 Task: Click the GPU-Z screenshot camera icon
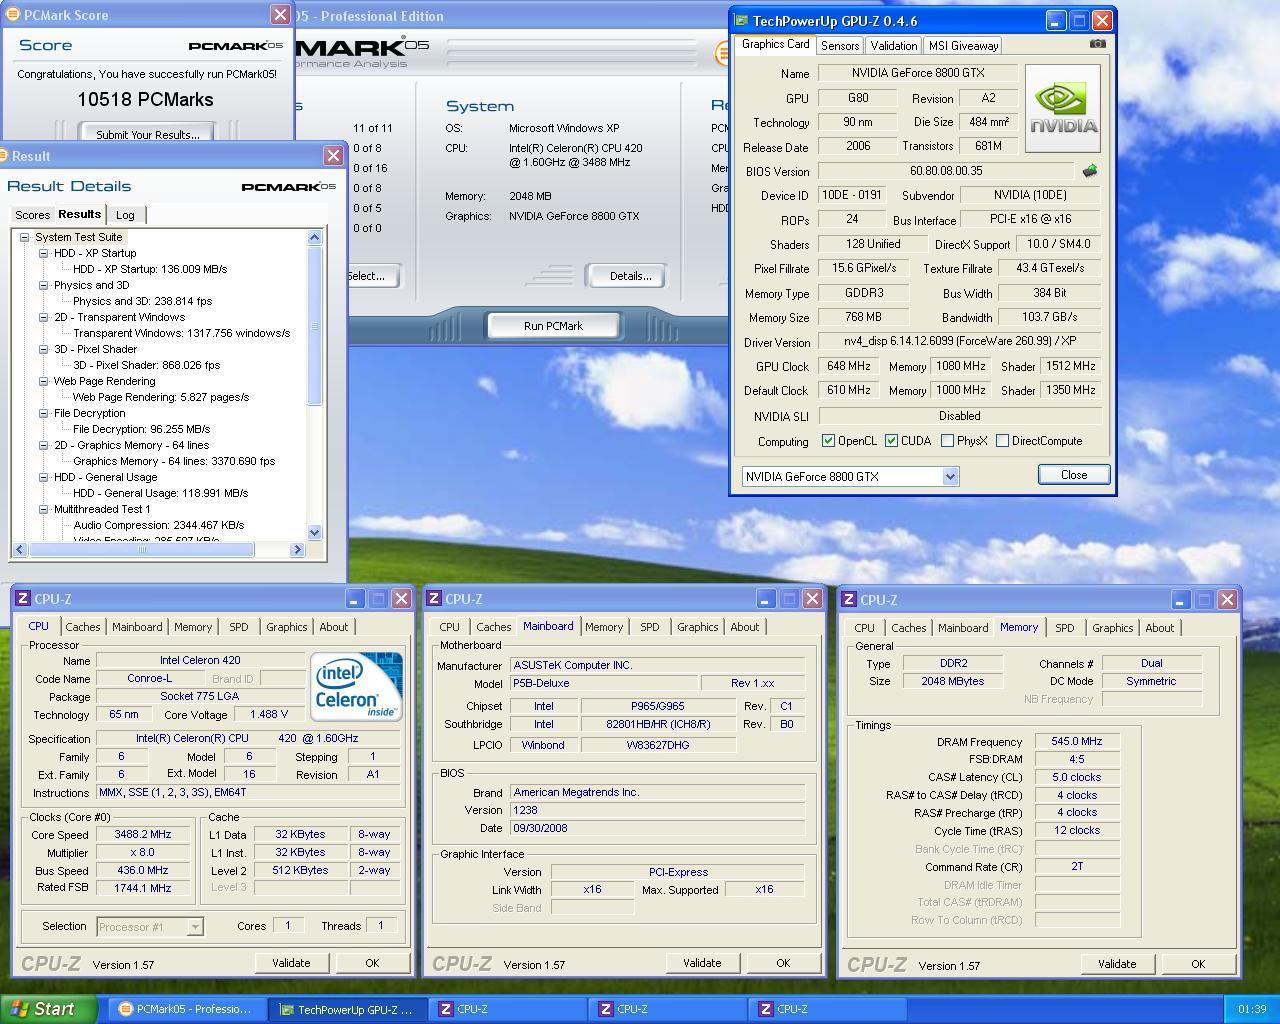1097,44
